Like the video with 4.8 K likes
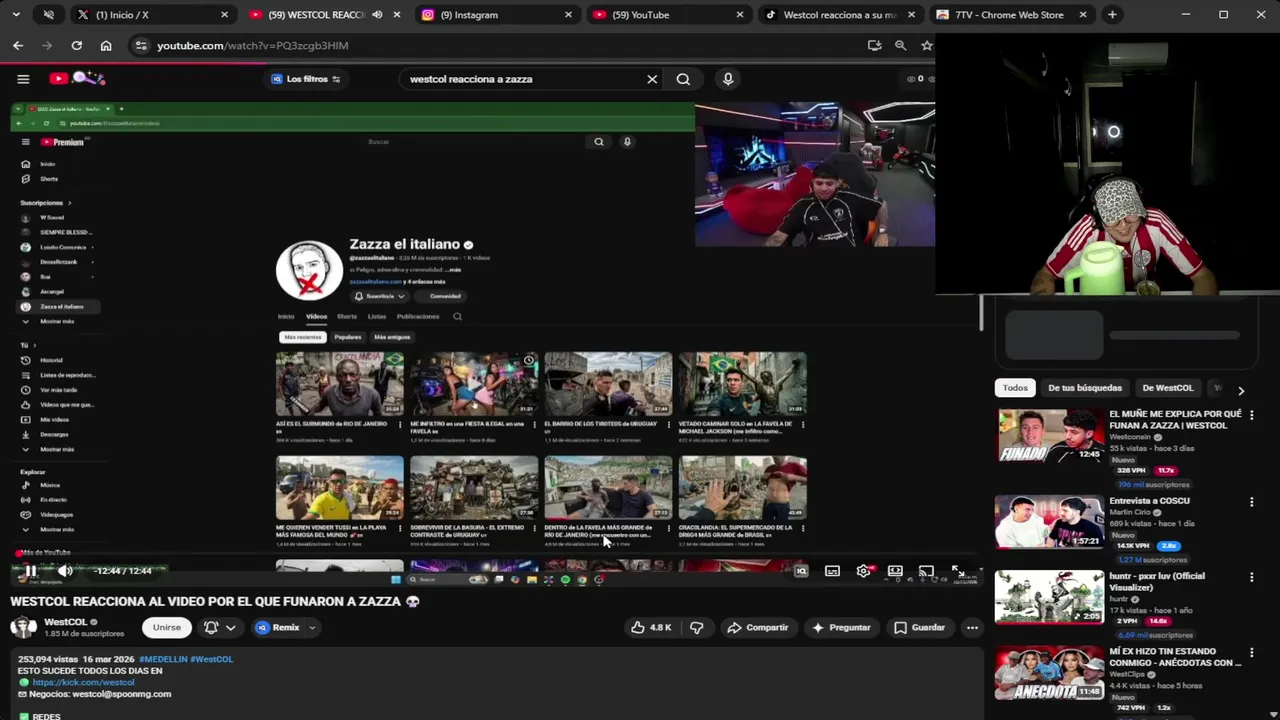Image resolution: width=1280 pixels, height=720 pixels. 650,628
